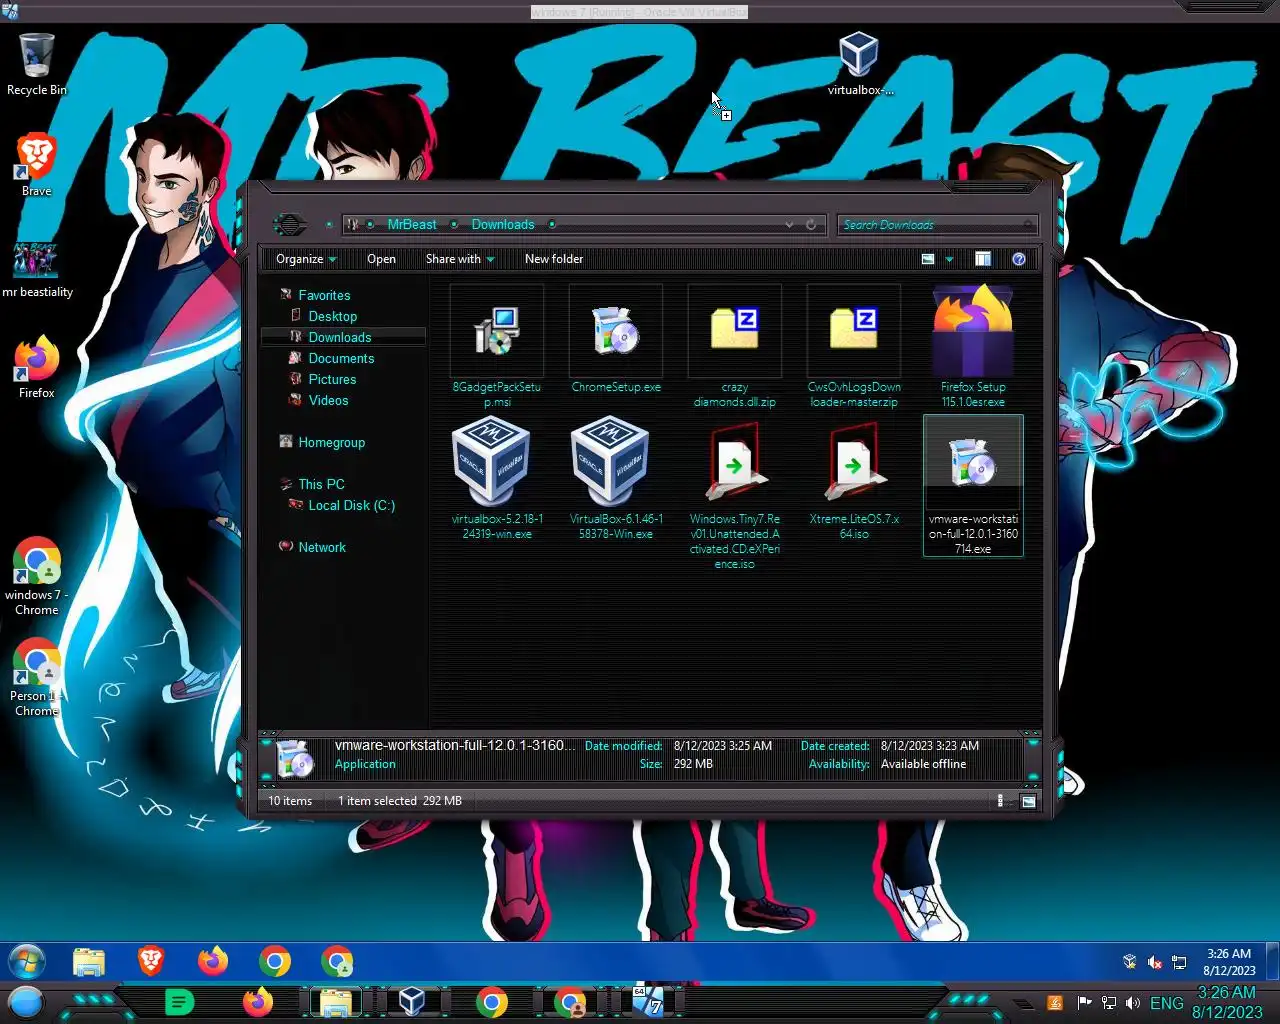Switch to Windows 7 VM host taskbar icon
Image resolution: width=1280 pixels, height=1024 pixels.
pyautogui.click(x=648, y=1001)
